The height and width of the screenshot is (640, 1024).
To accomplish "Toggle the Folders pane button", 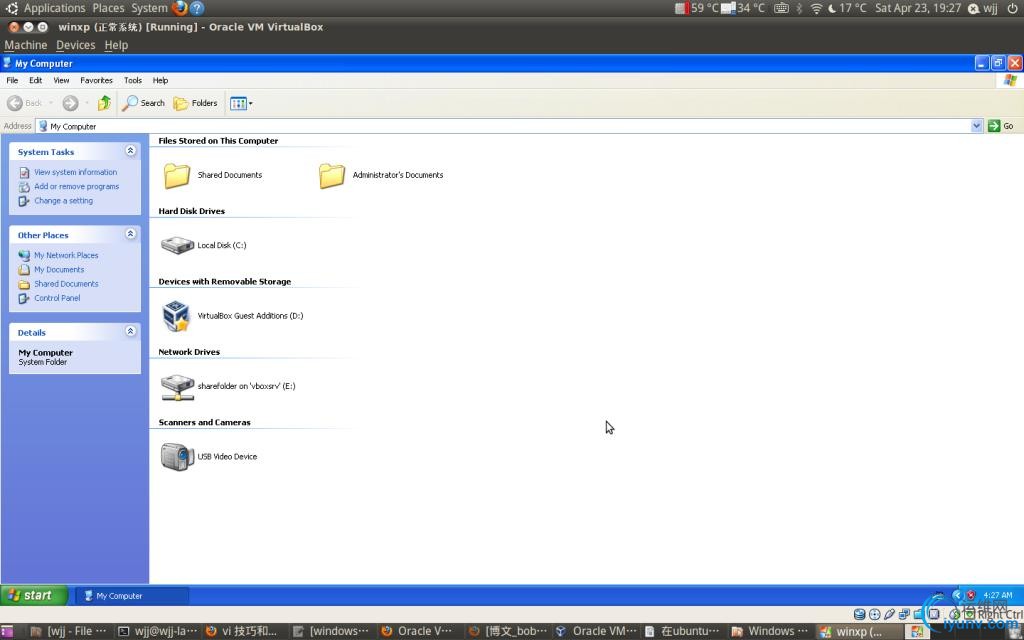I will click(195, 103).
